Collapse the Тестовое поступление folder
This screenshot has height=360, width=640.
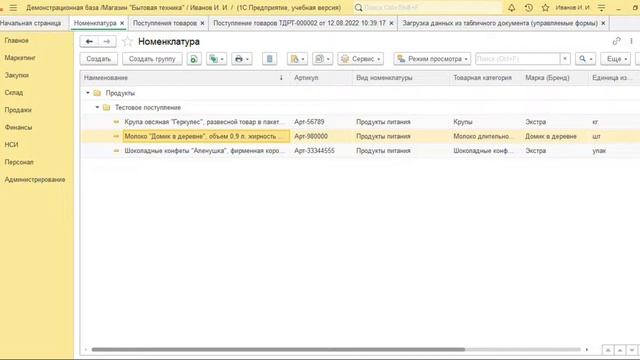97,107
